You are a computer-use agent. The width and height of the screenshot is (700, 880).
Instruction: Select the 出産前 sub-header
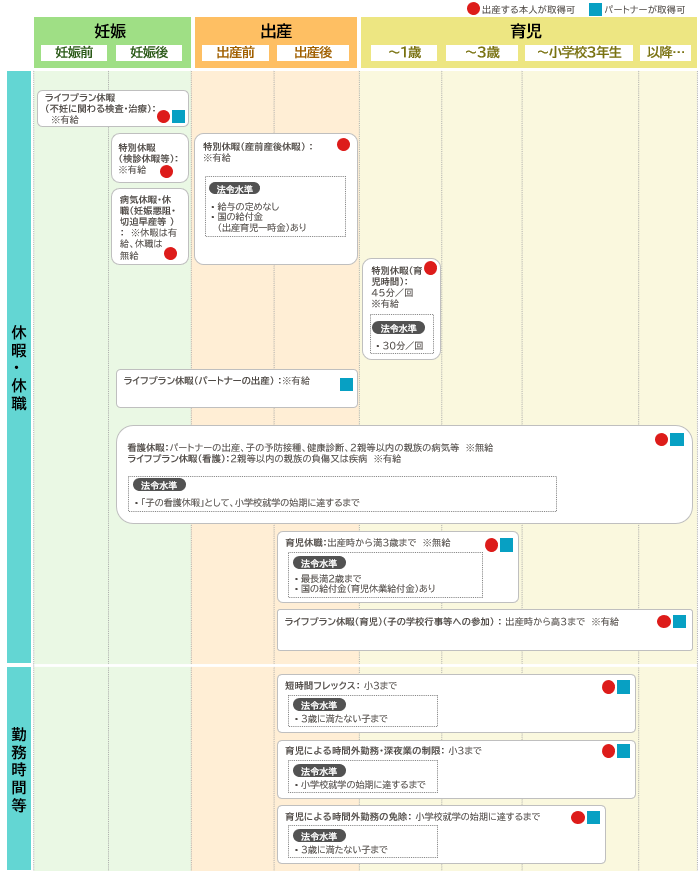236,53
